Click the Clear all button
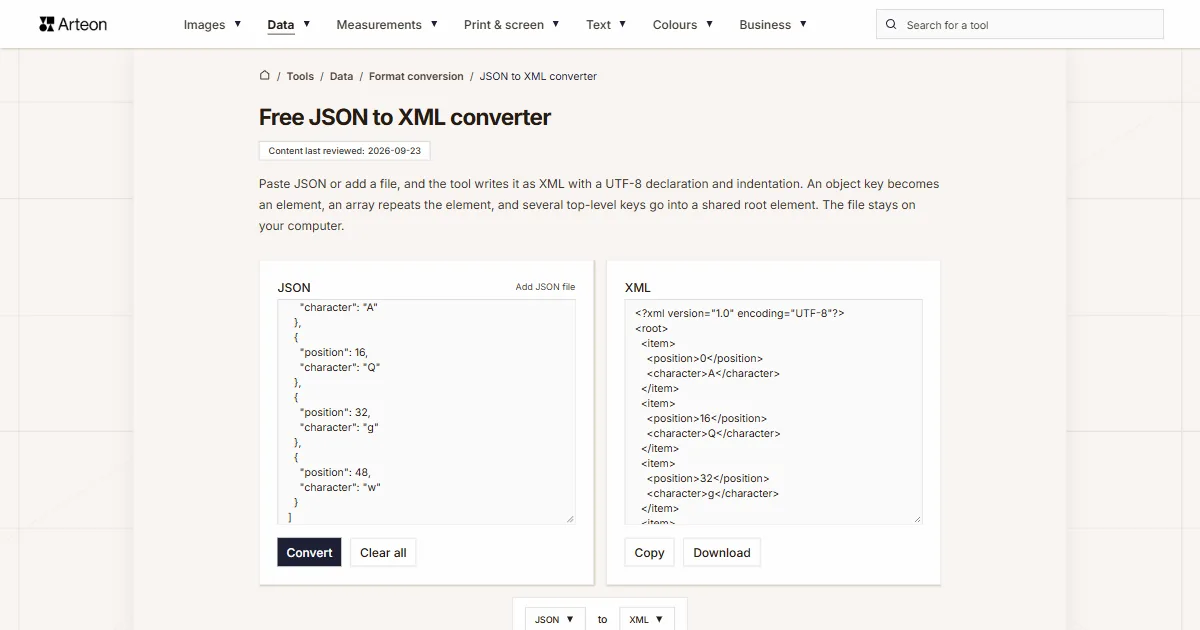 383,553
